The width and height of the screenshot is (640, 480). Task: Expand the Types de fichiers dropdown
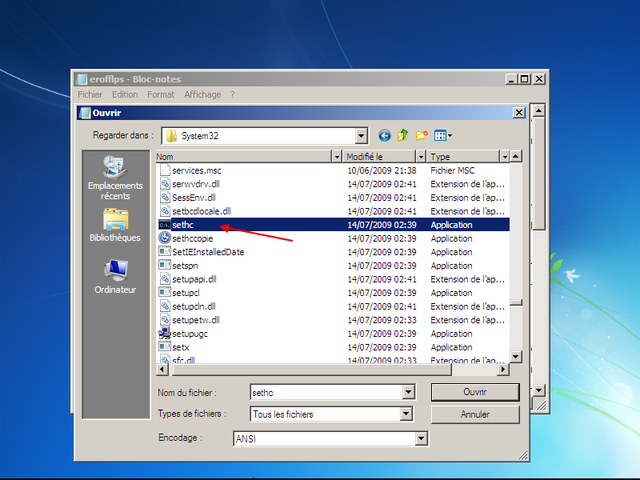pyautogui.click(x=406, y=414)
